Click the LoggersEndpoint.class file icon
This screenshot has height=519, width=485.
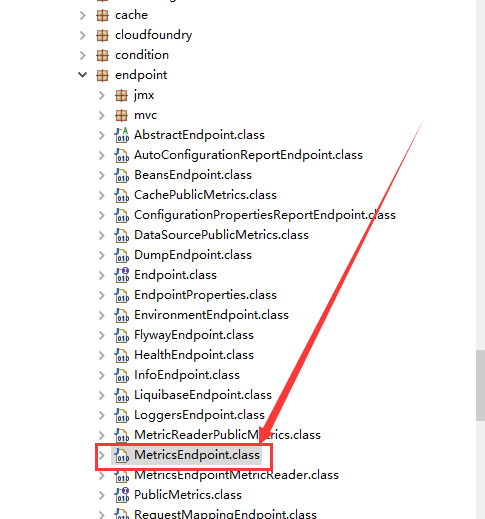coord(122,415)
